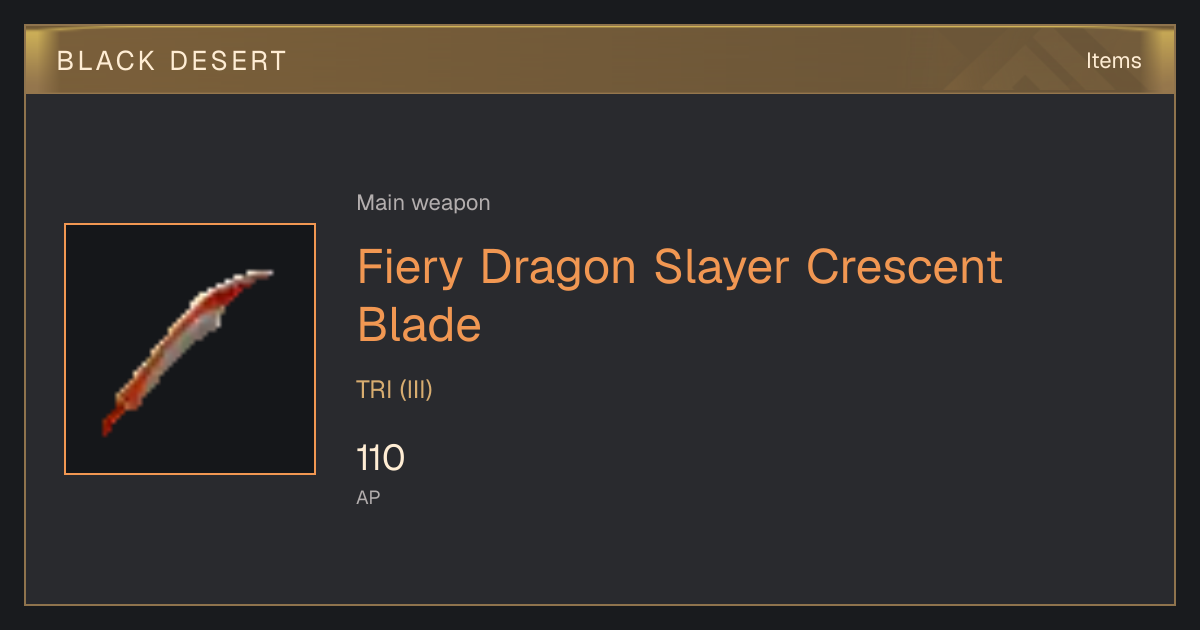Click the red hilt of the blade icon
The height and width of the screenshot is (630, 1200).
pos(111,419)
